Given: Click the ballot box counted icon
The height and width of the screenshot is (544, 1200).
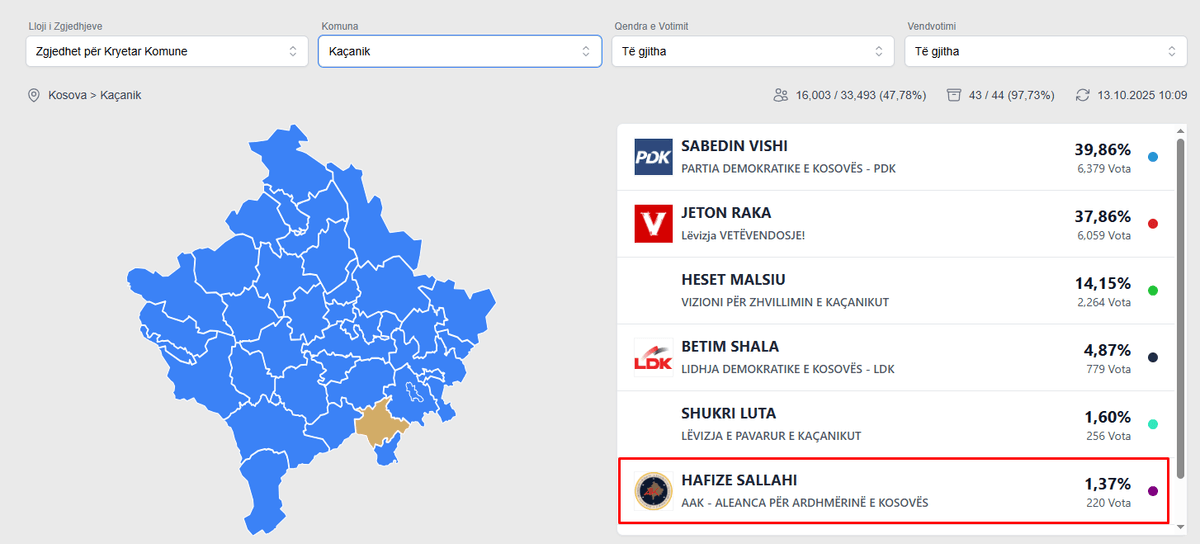Looking at the screenshot, I should click(x=954, y=95).
